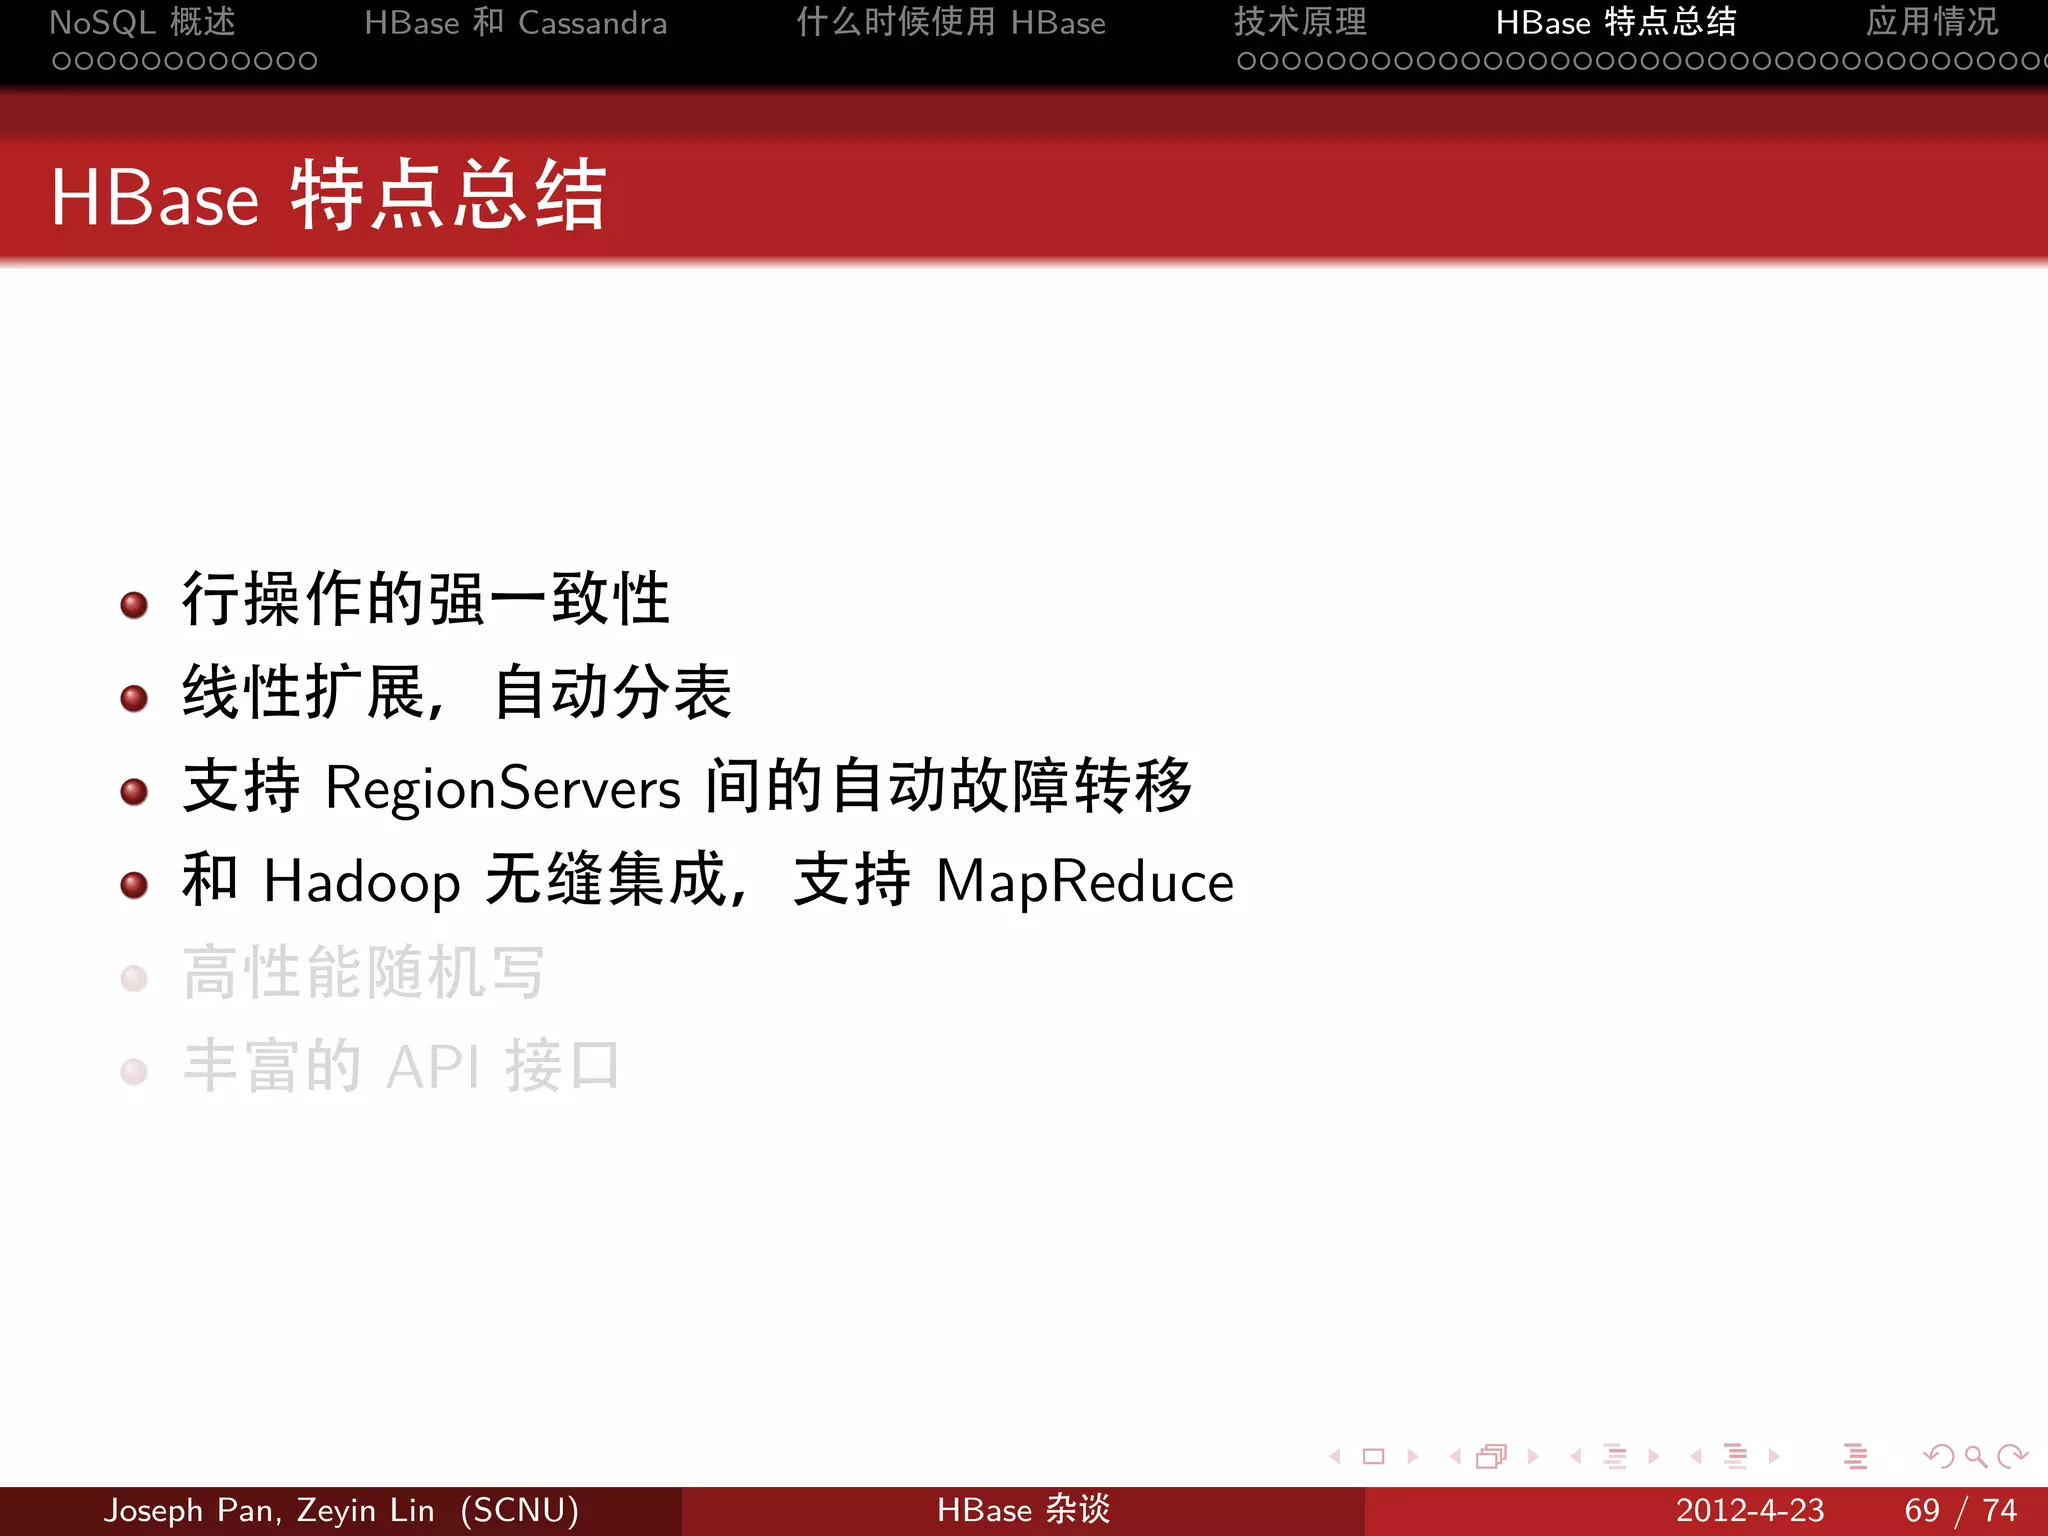The height and width of the screenshot is (1536, 2048).
Task: Open search with magnifier icon
Action: point(1975,1457)
